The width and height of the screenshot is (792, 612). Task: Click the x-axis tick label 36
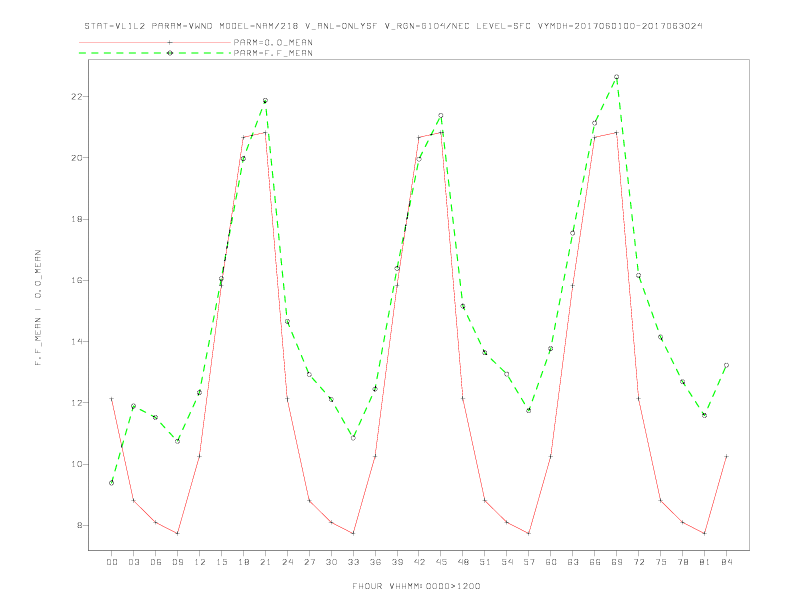[x=375, y=562]
